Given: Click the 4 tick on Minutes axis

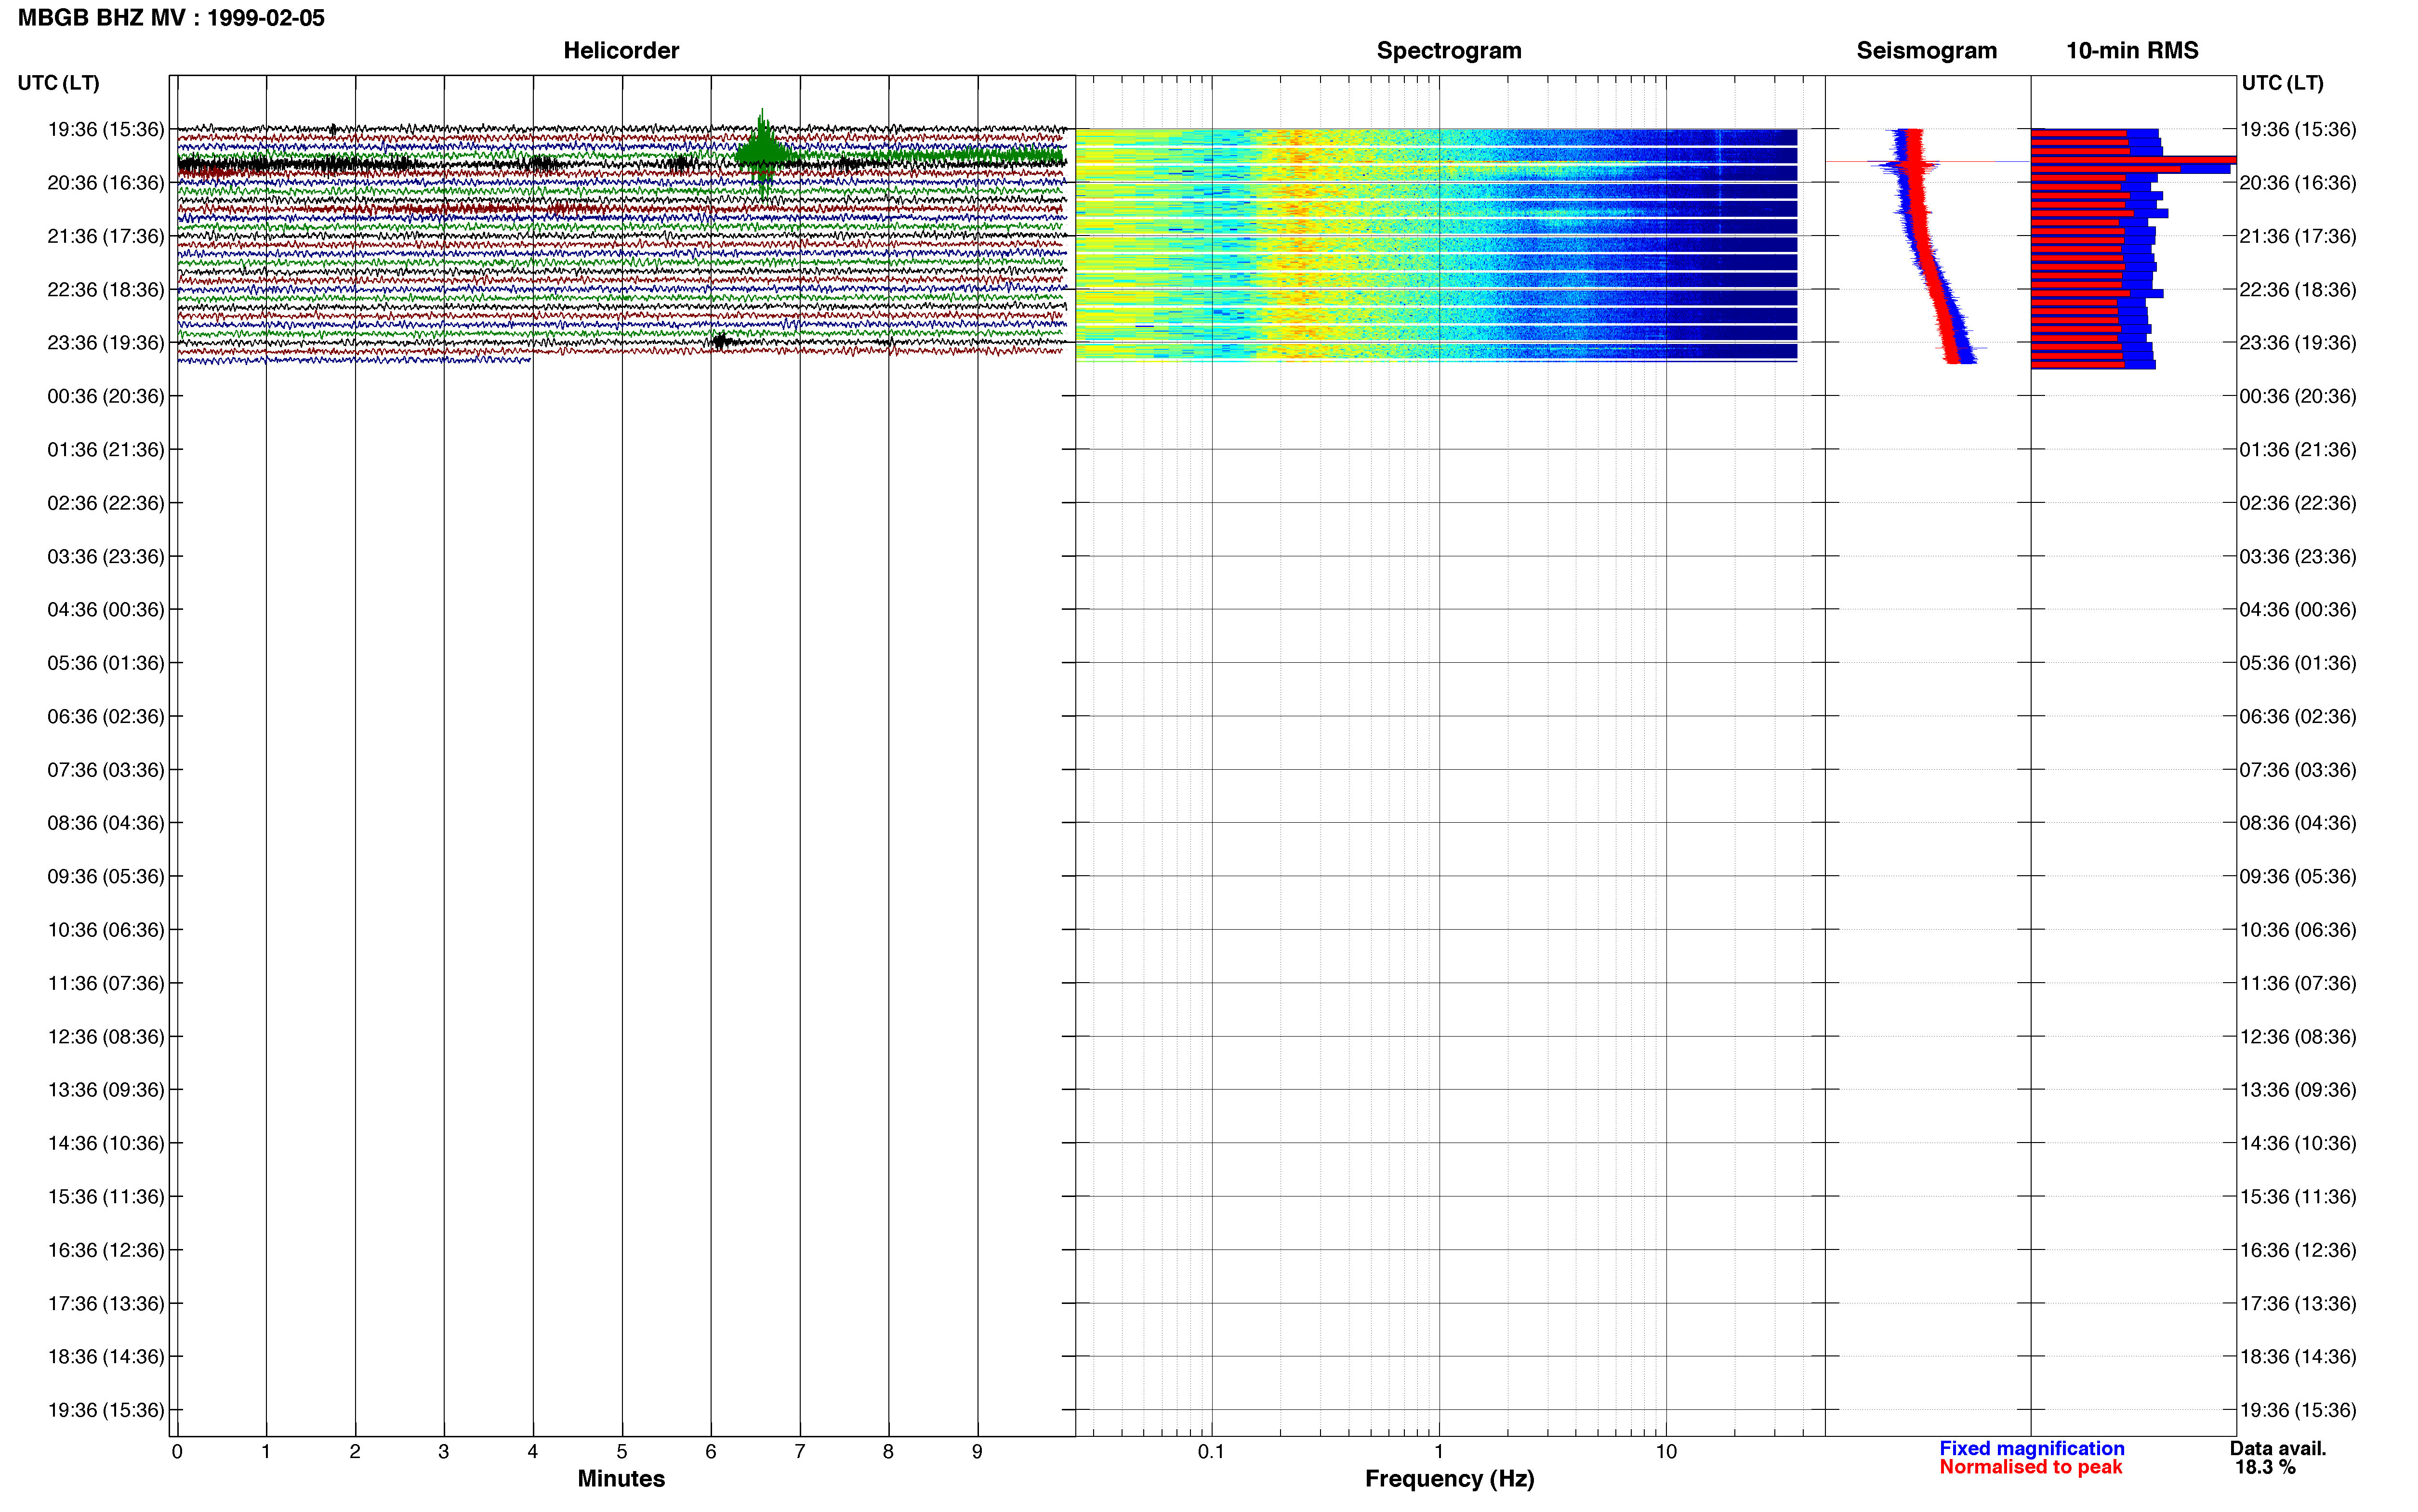Looking at the screenshot, I should (x=533, y=1452).
